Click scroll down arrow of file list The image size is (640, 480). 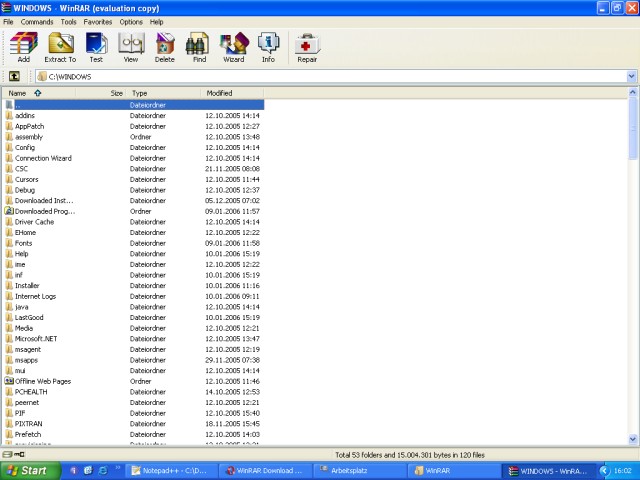pyautogui.click(x=633, y=440)
